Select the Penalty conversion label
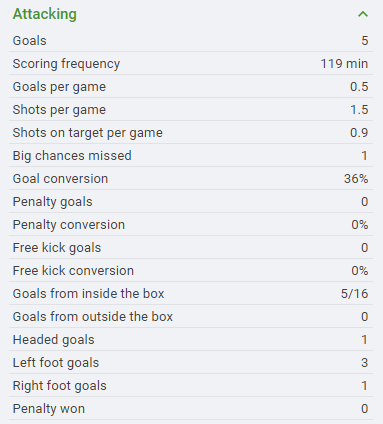The height and width of the screenshot is (424, 383). tap(69, 225)
